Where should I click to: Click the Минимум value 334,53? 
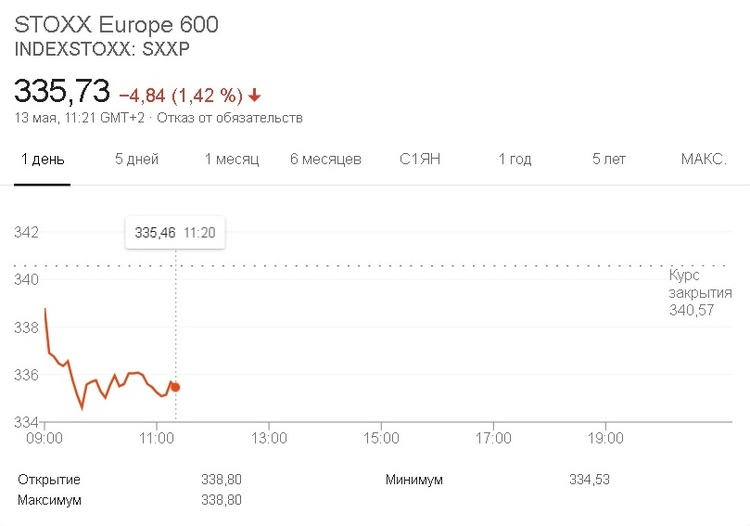589,480
